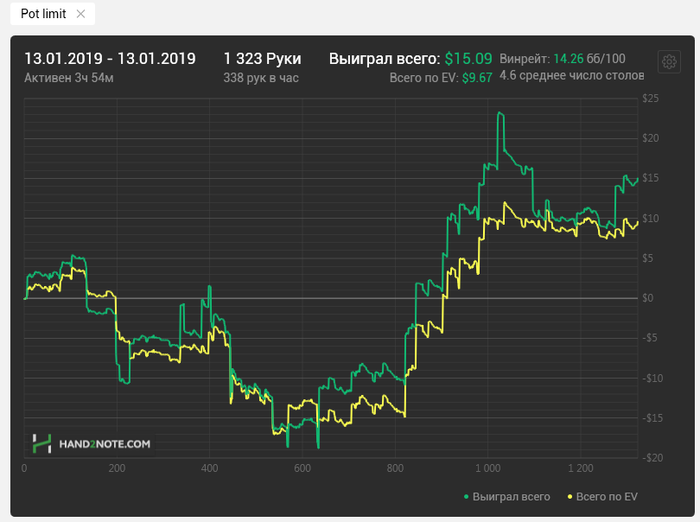Click the $0 label on the vertical axis
Image resolution: width=700 pixels, height=522 pixels.
649,298
